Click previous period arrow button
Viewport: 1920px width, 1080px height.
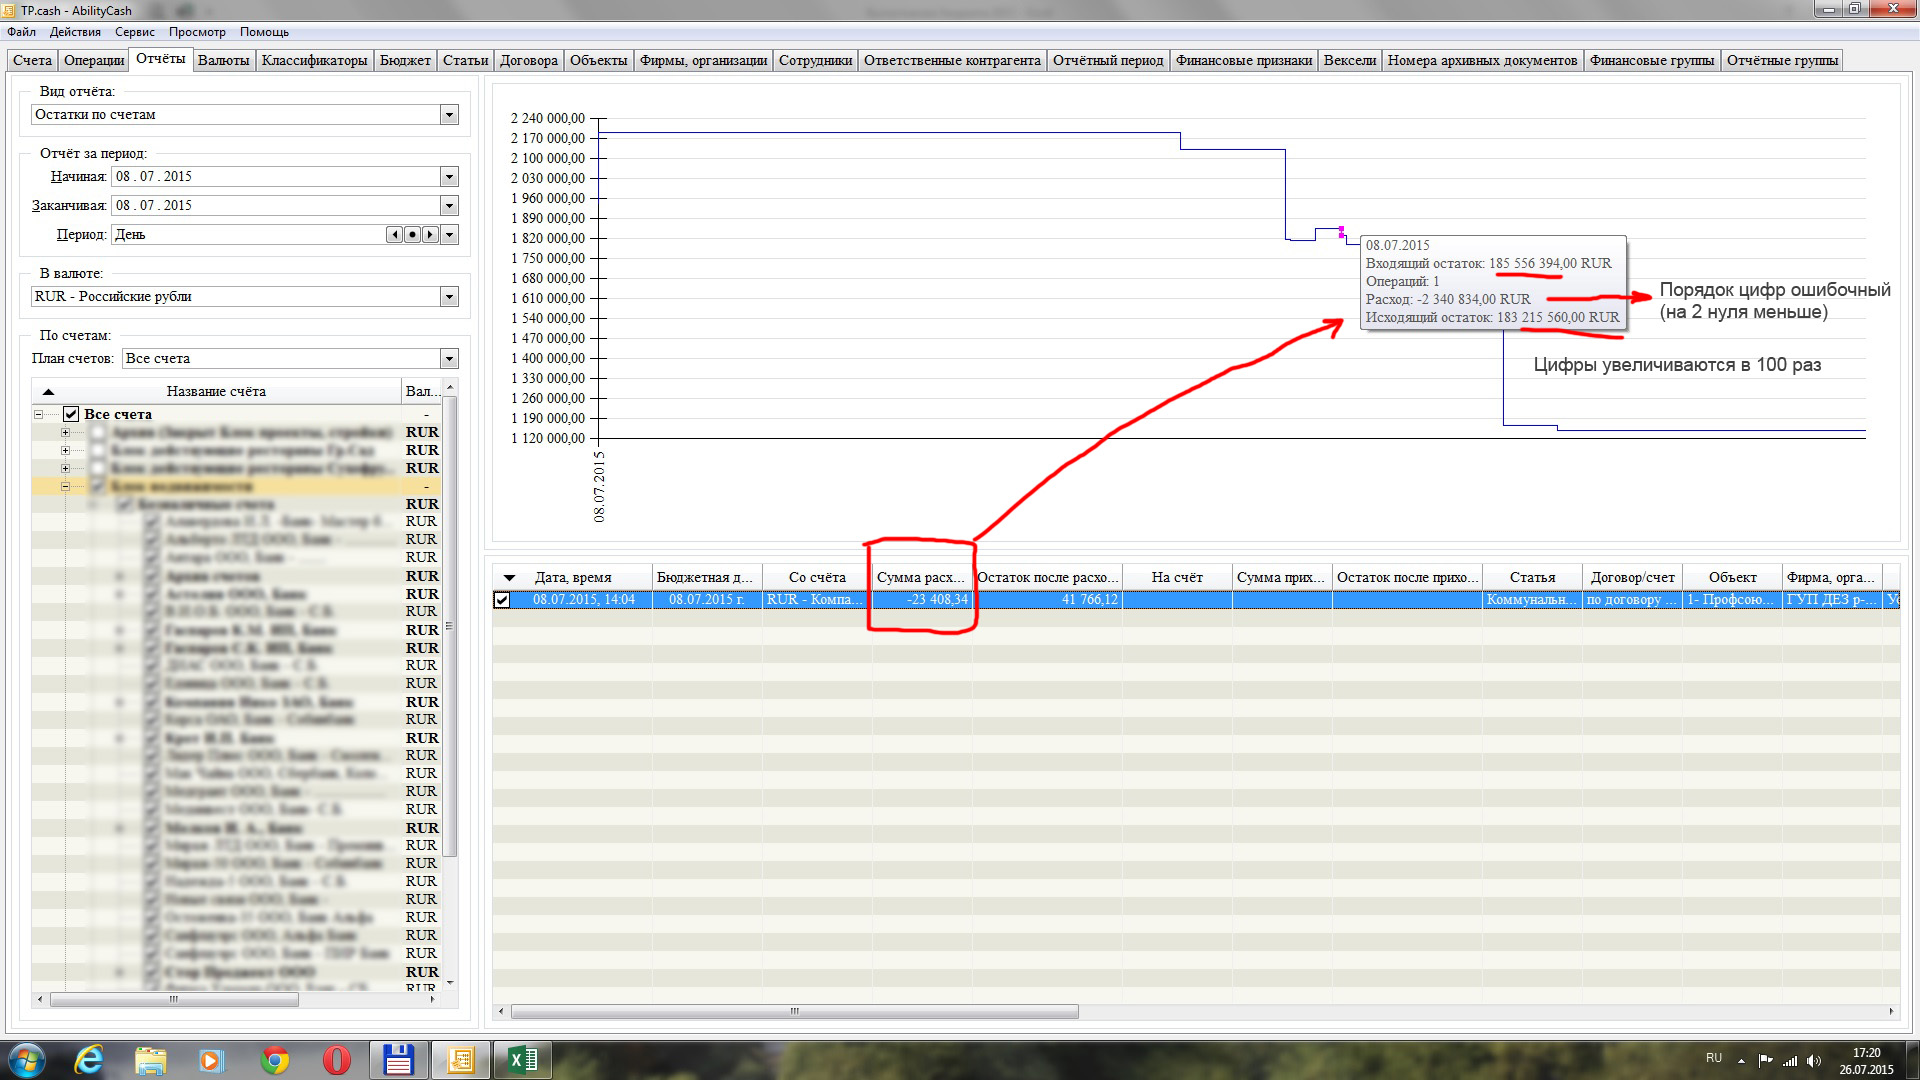(x=395, y=235)
